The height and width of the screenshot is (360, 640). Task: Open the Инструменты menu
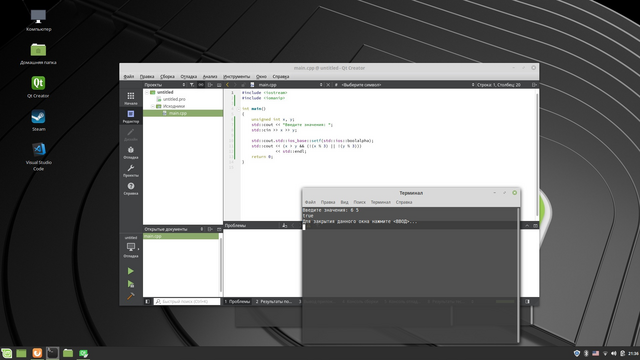tap(236, 76)
